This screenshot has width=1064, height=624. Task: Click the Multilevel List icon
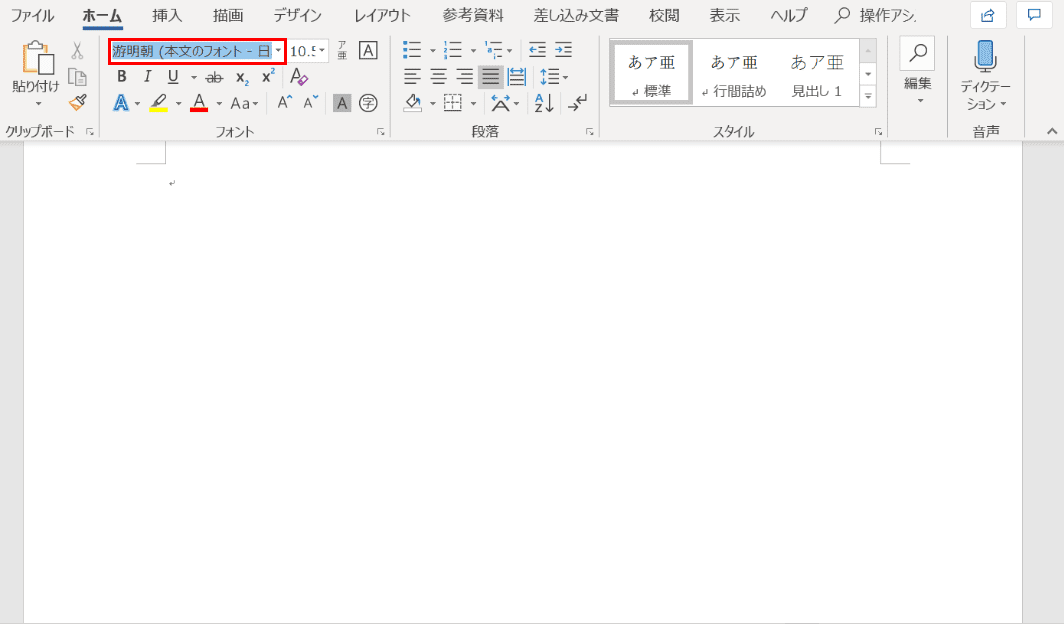click(493, 50)
